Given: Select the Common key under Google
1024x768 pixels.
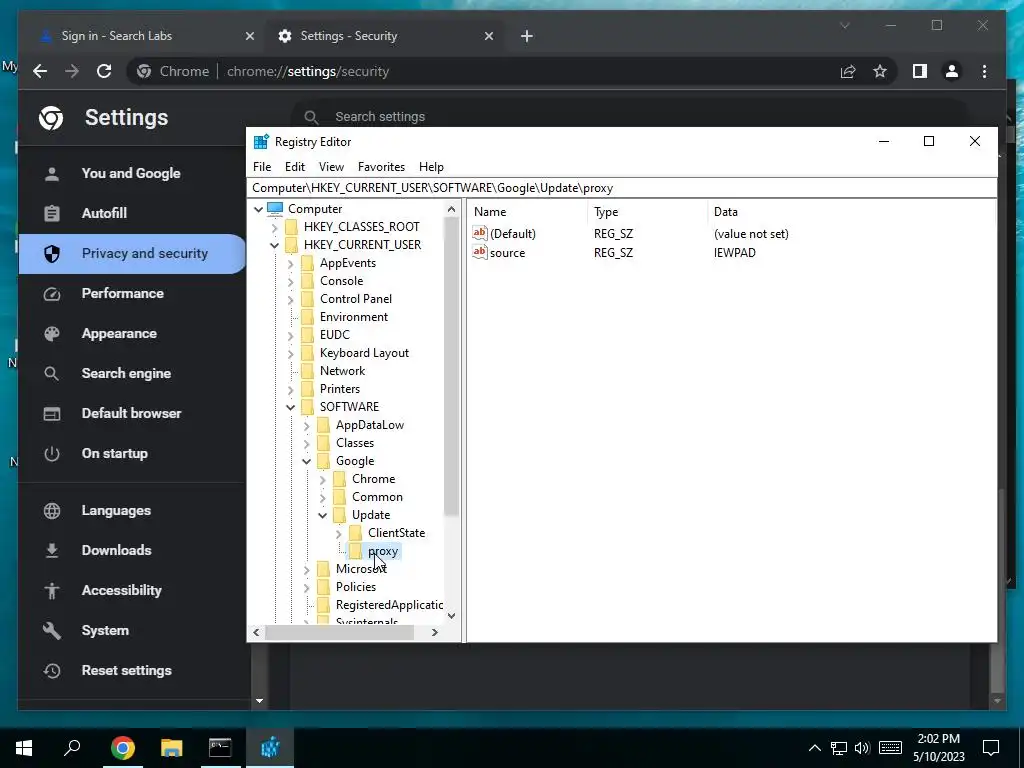Looking at the screenshot, I should (377, 497).
